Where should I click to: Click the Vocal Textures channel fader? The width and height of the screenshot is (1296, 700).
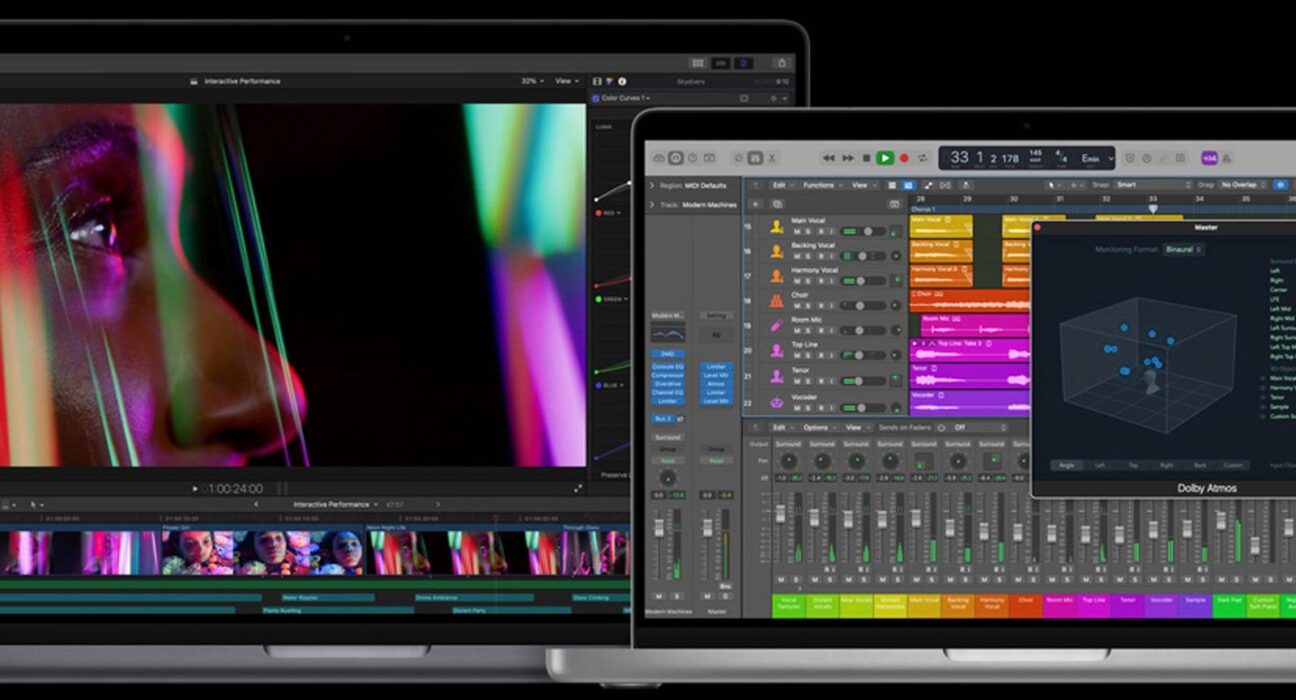[782, 514]
